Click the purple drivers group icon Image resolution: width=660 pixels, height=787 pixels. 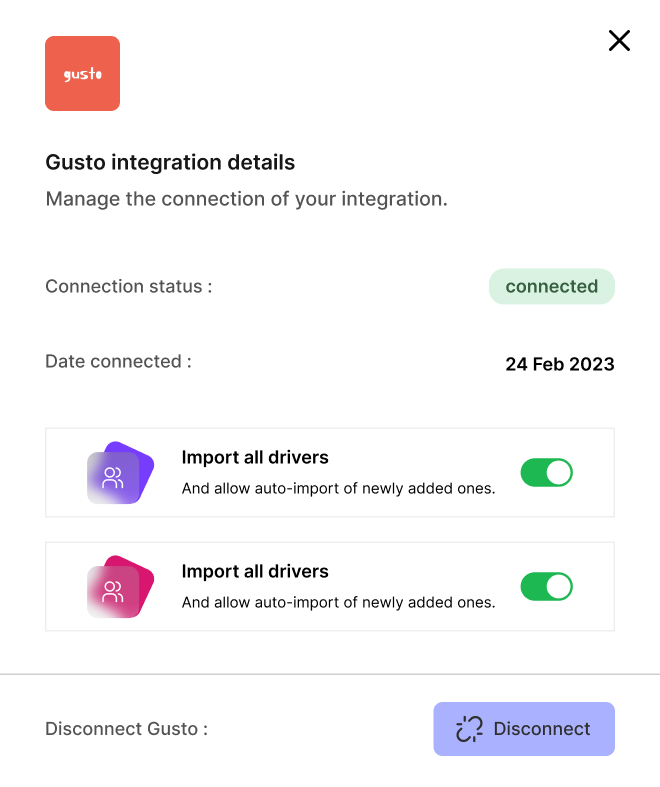(x=120, y=473)
